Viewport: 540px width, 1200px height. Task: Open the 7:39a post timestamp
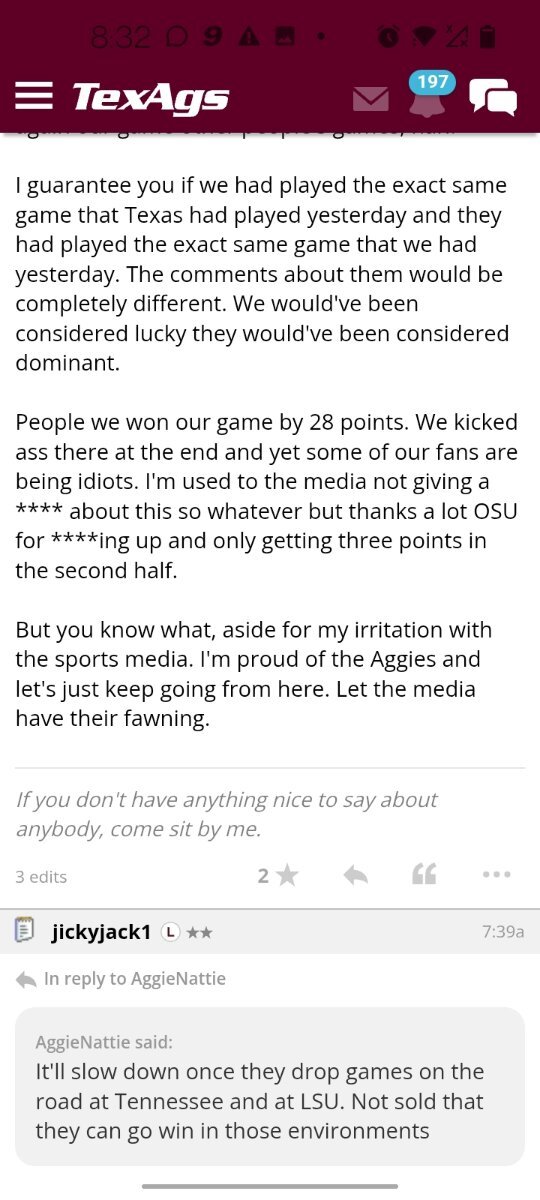(x=503, y=931)
